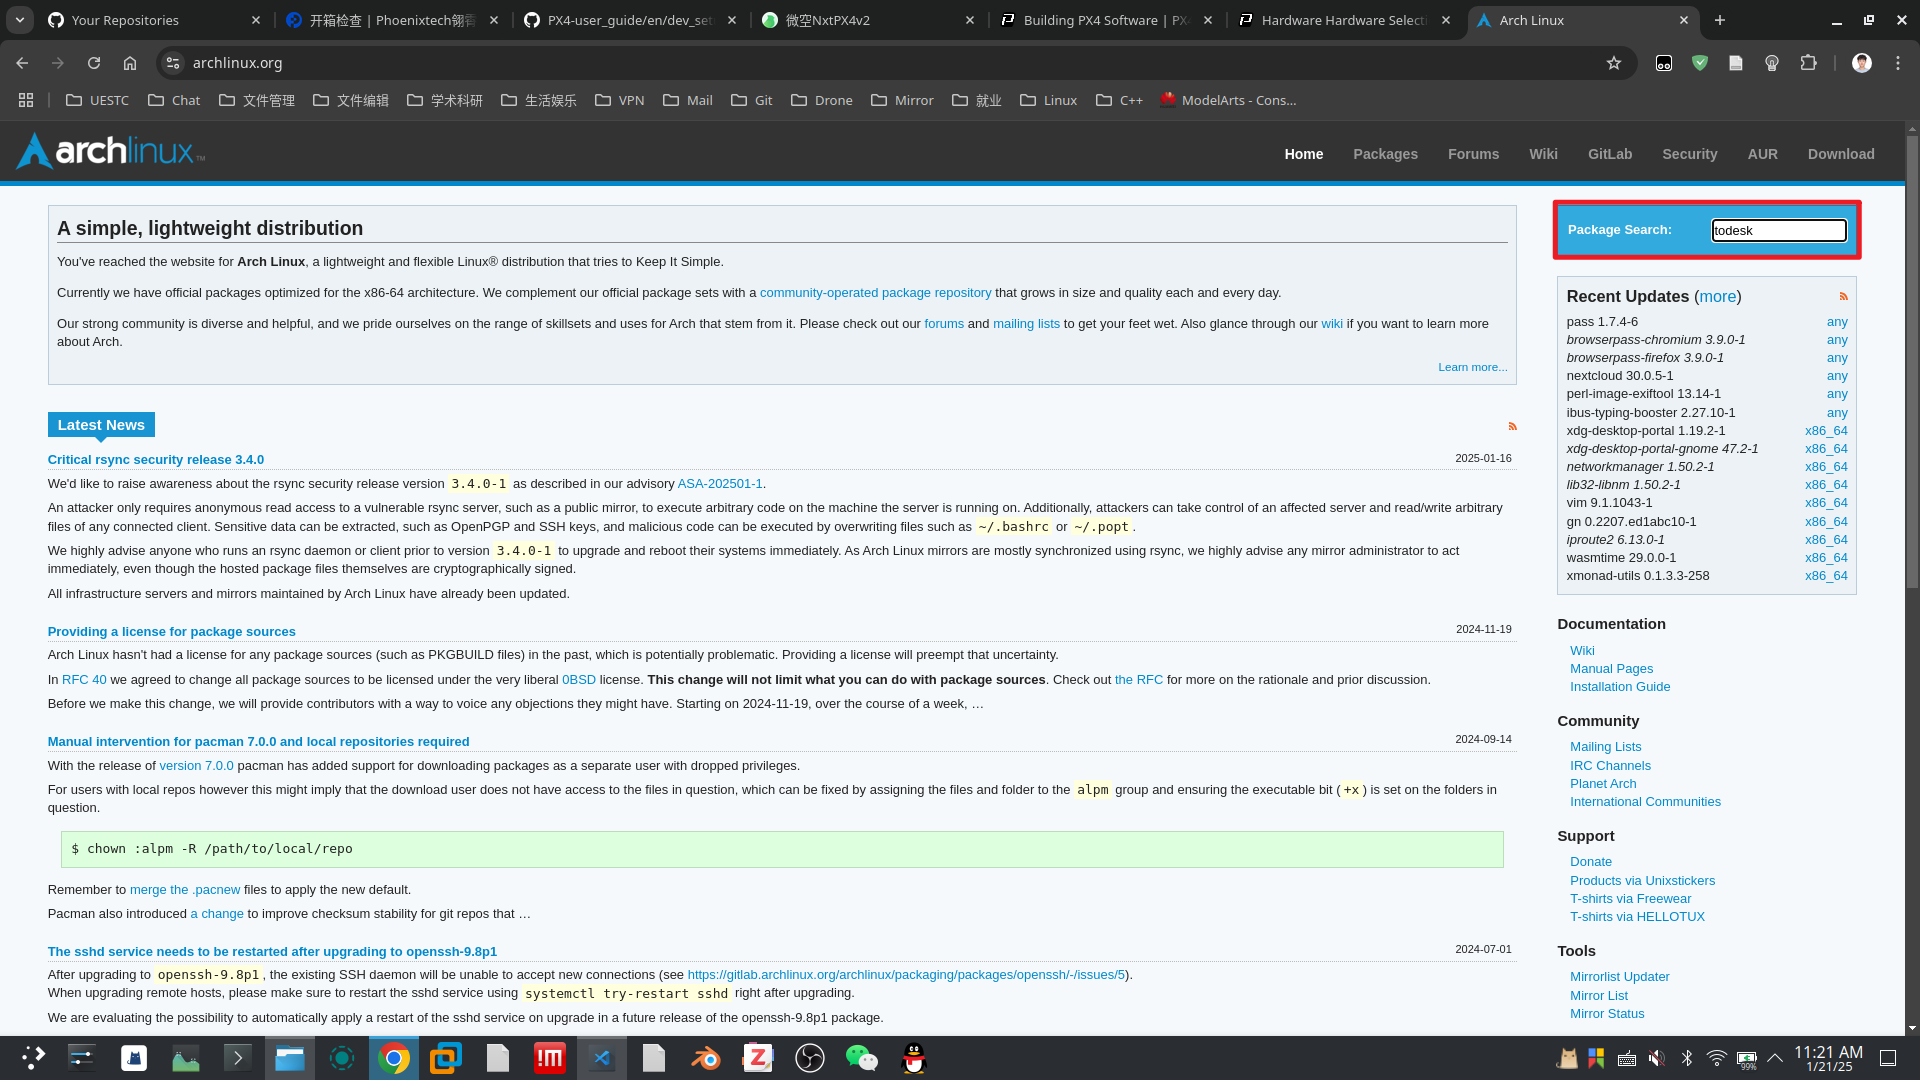Click the volume icon in system tray
Screen dimensions: 1920x1080
1657,1058
